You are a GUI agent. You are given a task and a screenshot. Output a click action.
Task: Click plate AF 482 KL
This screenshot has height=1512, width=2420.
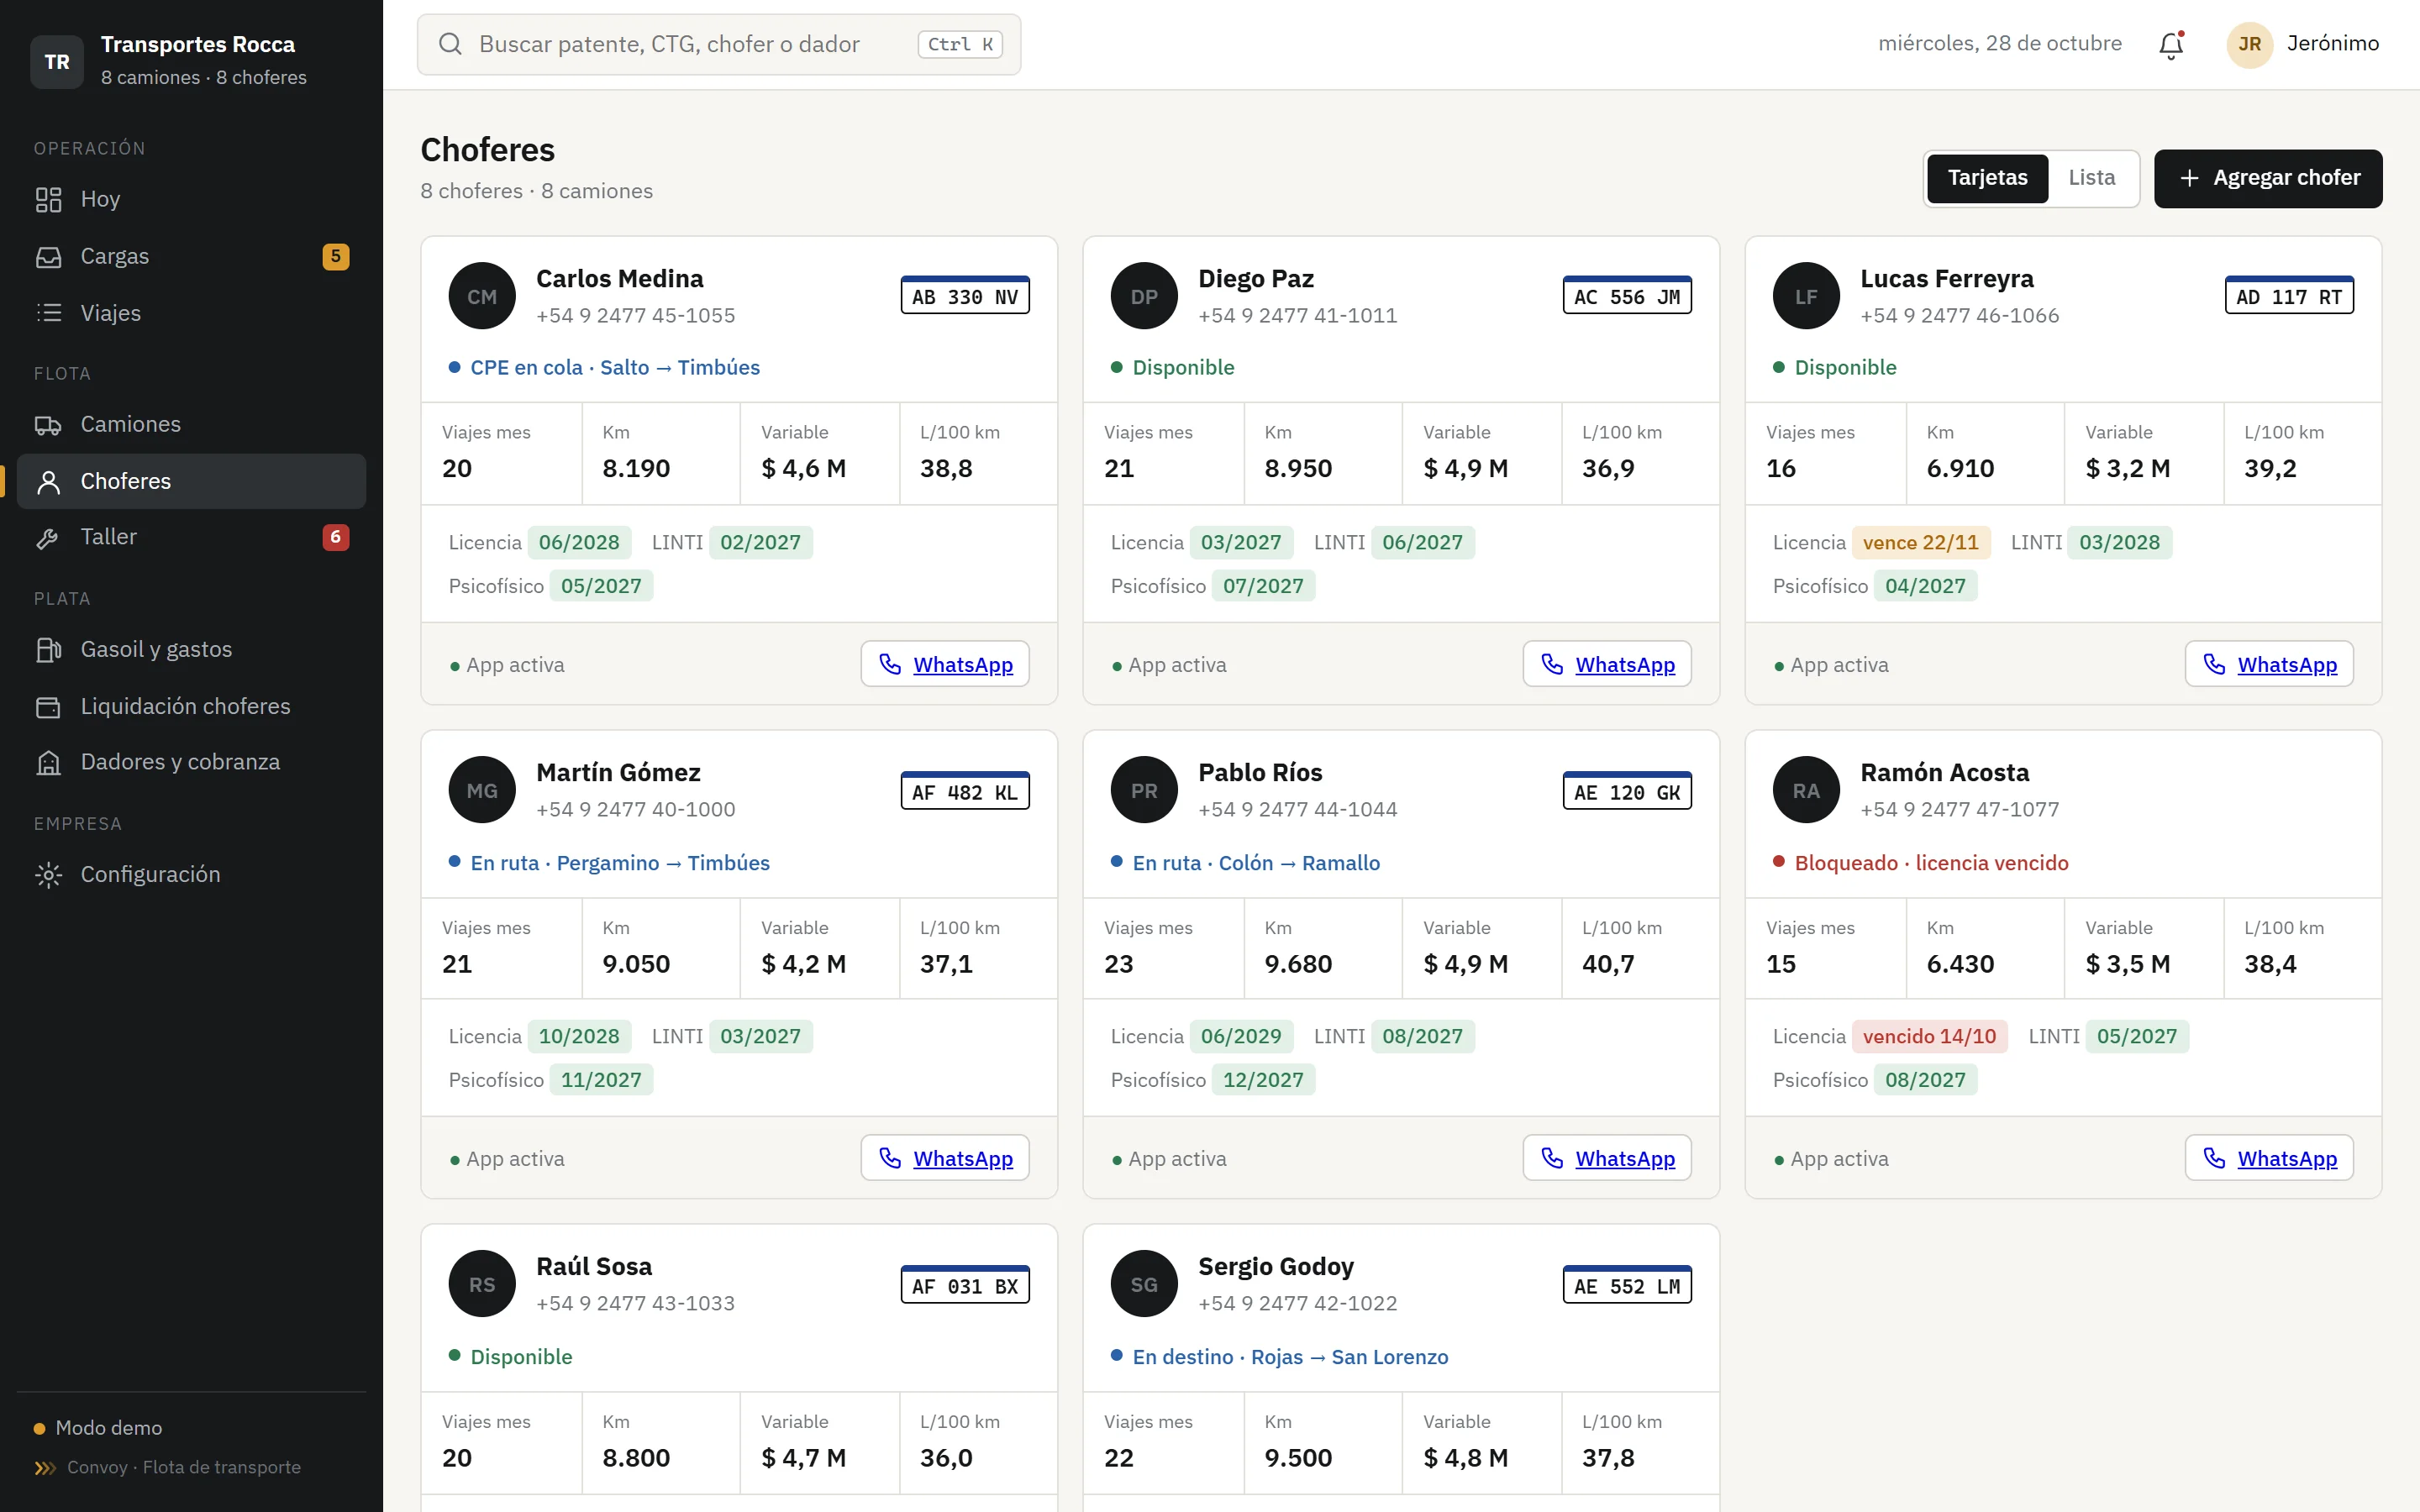coord(964,791)
